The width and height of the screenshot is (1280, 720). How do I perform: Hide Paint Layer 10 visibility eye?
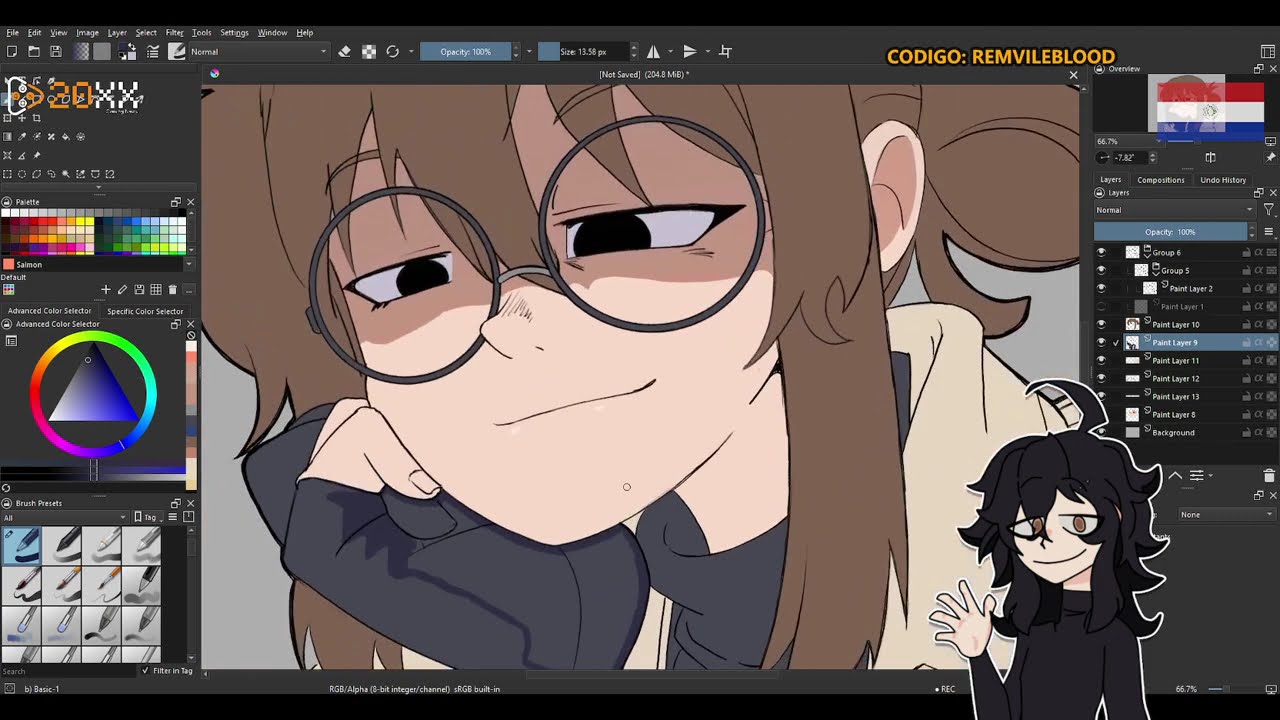[x=1101, y=325]
